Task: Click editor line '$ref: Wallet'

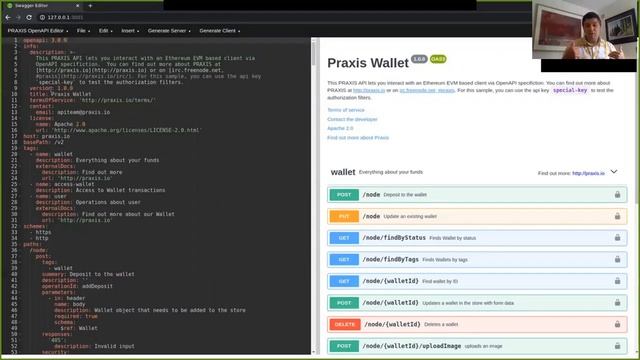Action: click(x=79, y=328)
